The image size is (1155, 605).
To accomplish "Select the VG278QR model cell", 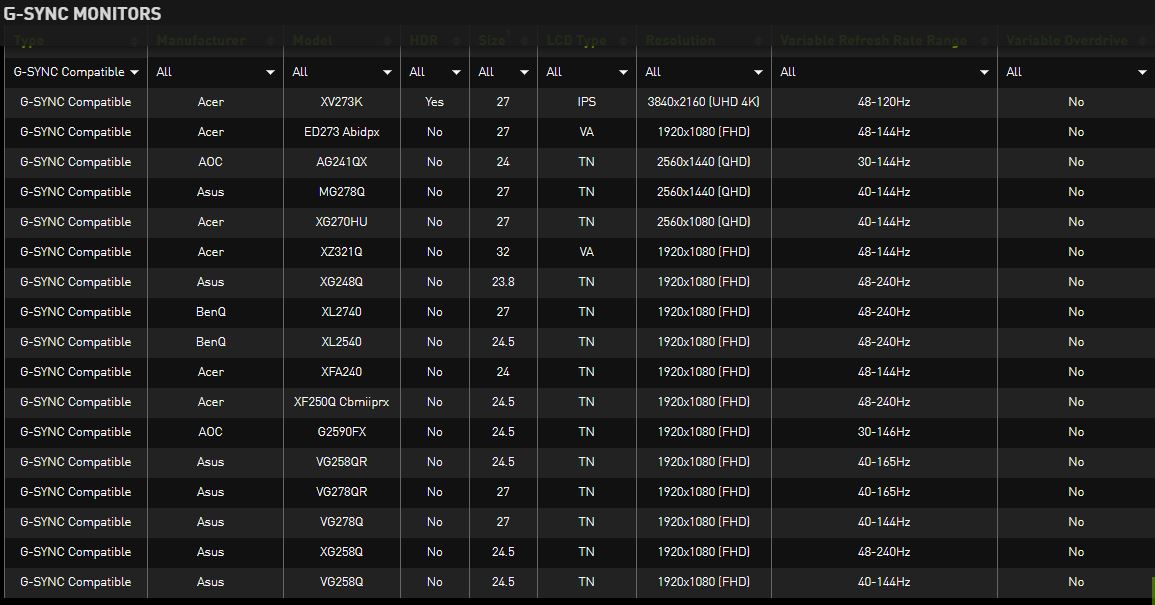I will [342, 492].
